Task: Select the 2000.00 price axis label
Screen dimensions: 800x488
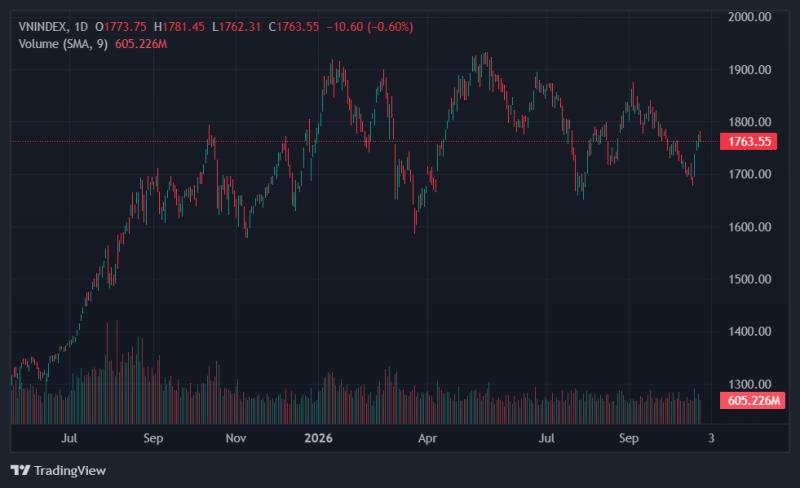Action: click(x=749, y=17)
